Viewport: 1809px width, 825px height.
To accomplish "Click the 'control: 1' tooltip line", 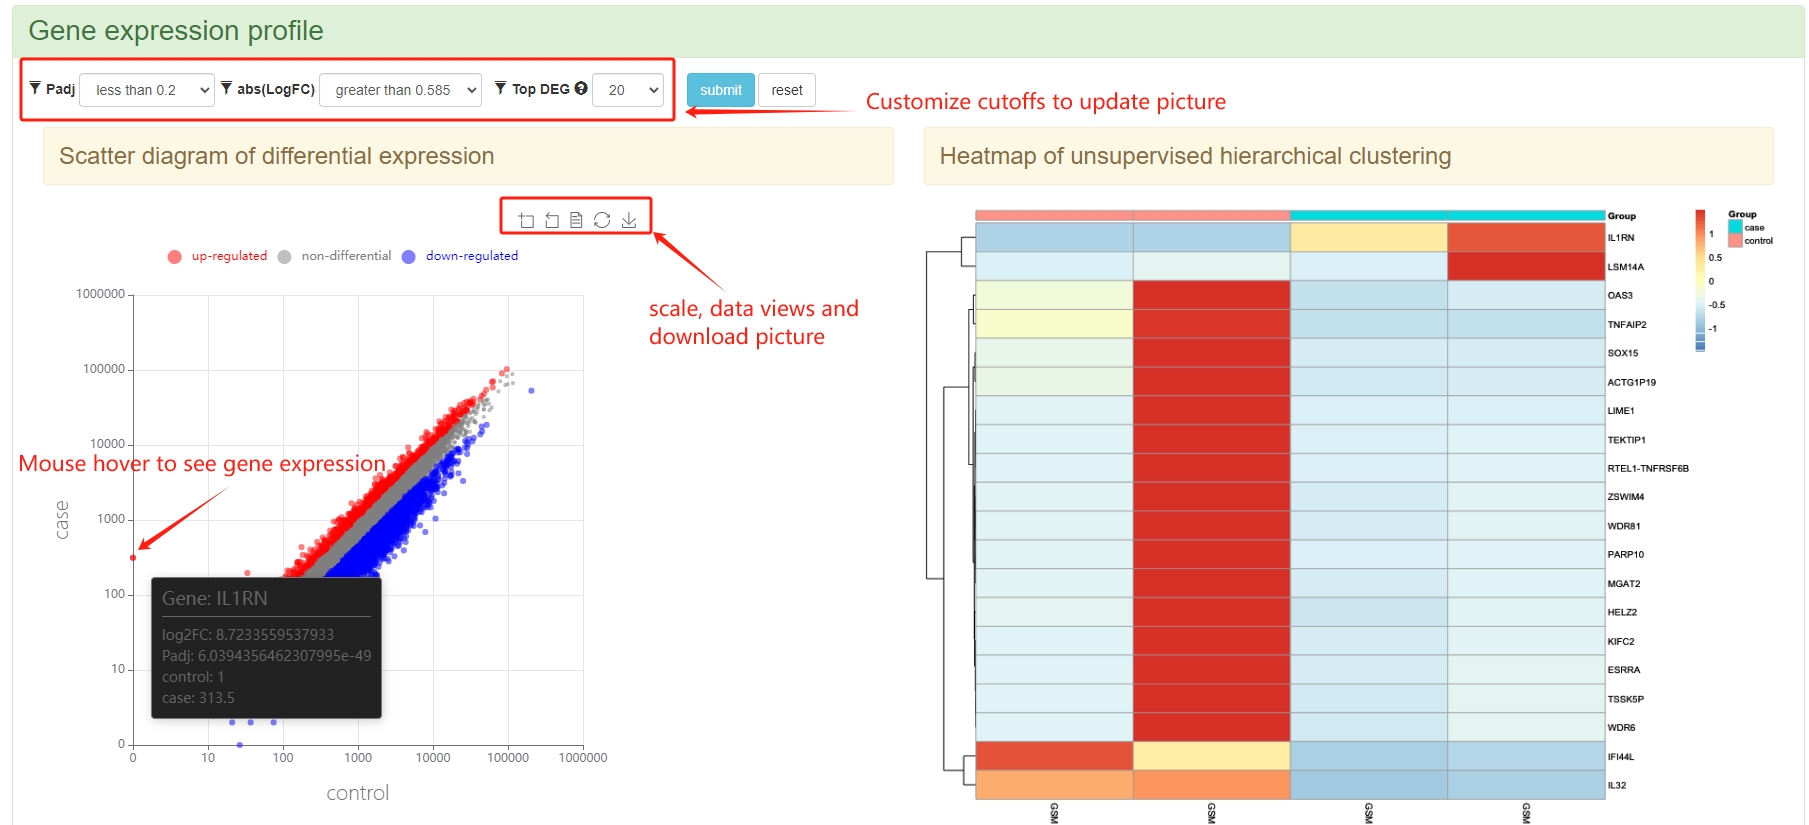I will point(193,677).
